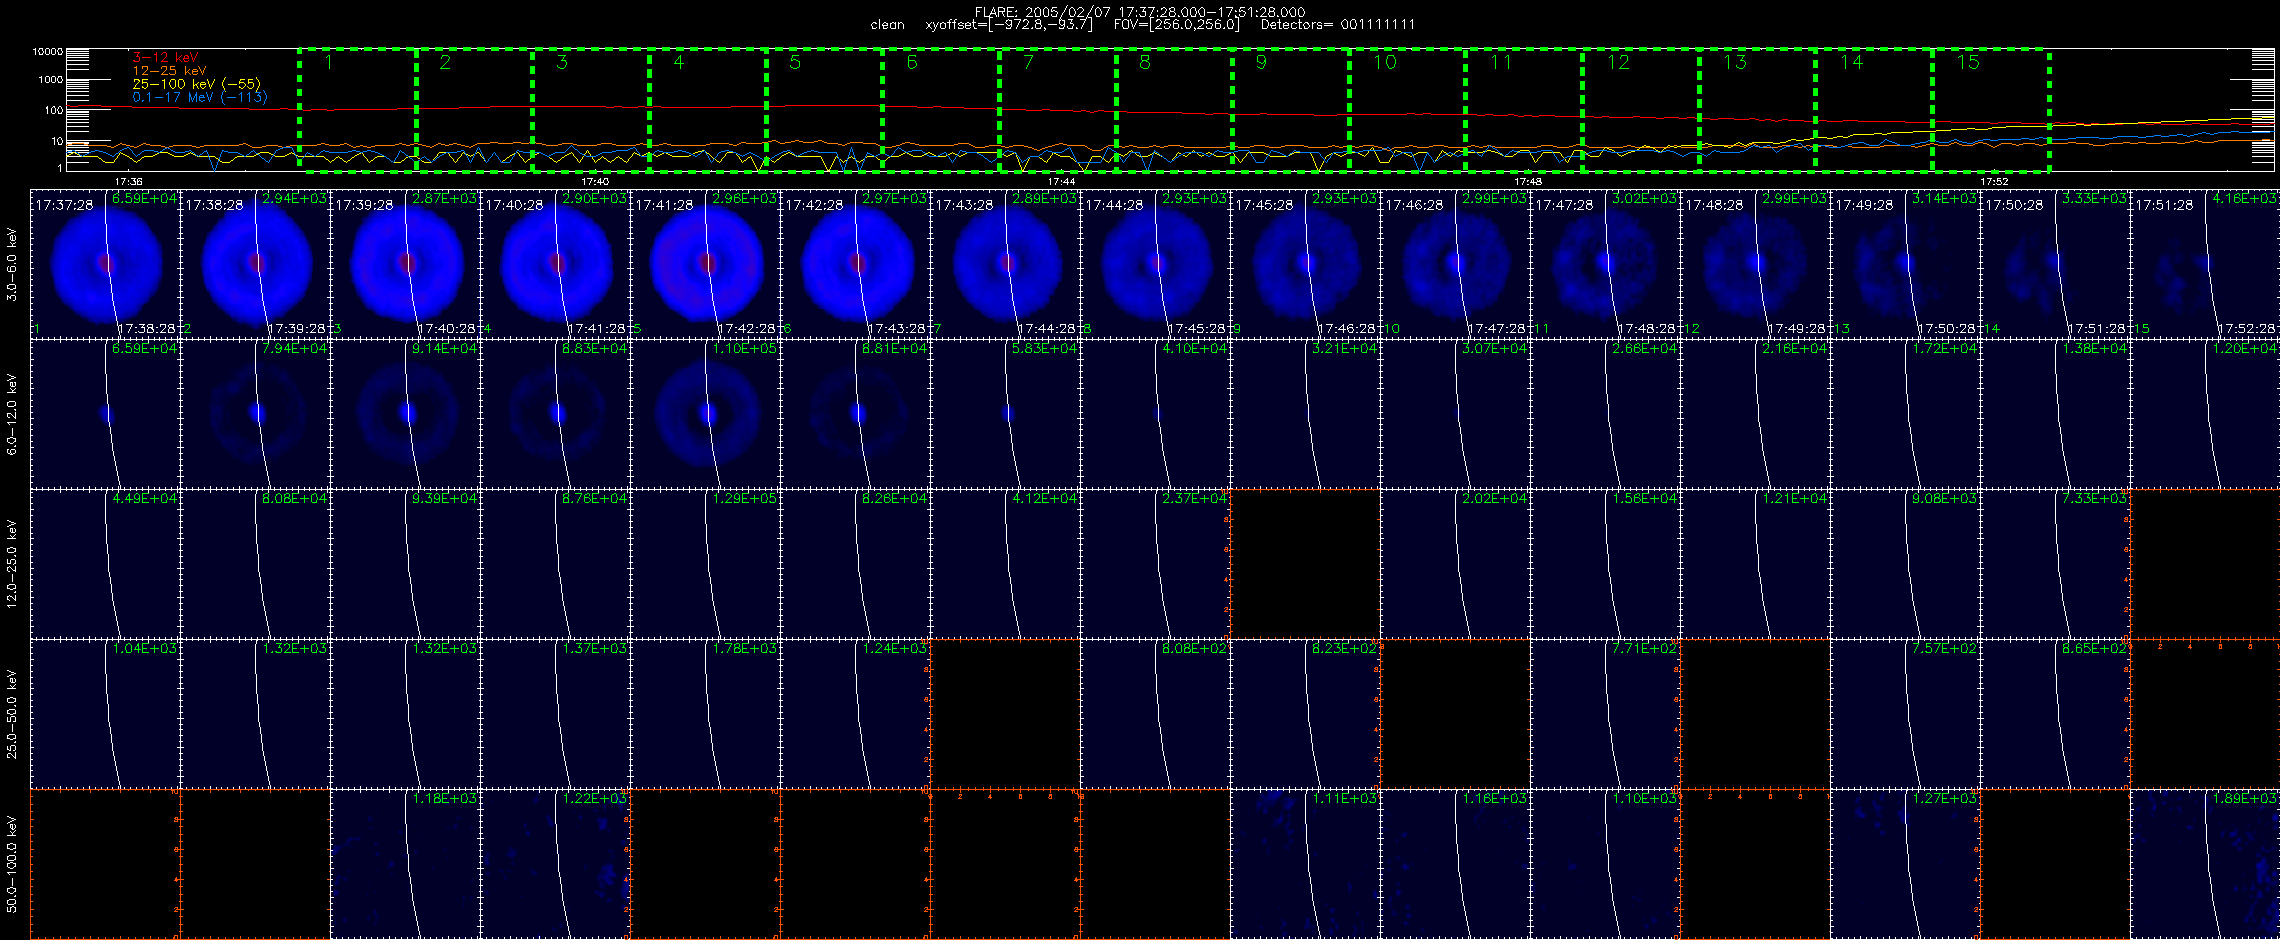
Task: Click the Detectors= 001111111 text
Action: click(1337, 25)
